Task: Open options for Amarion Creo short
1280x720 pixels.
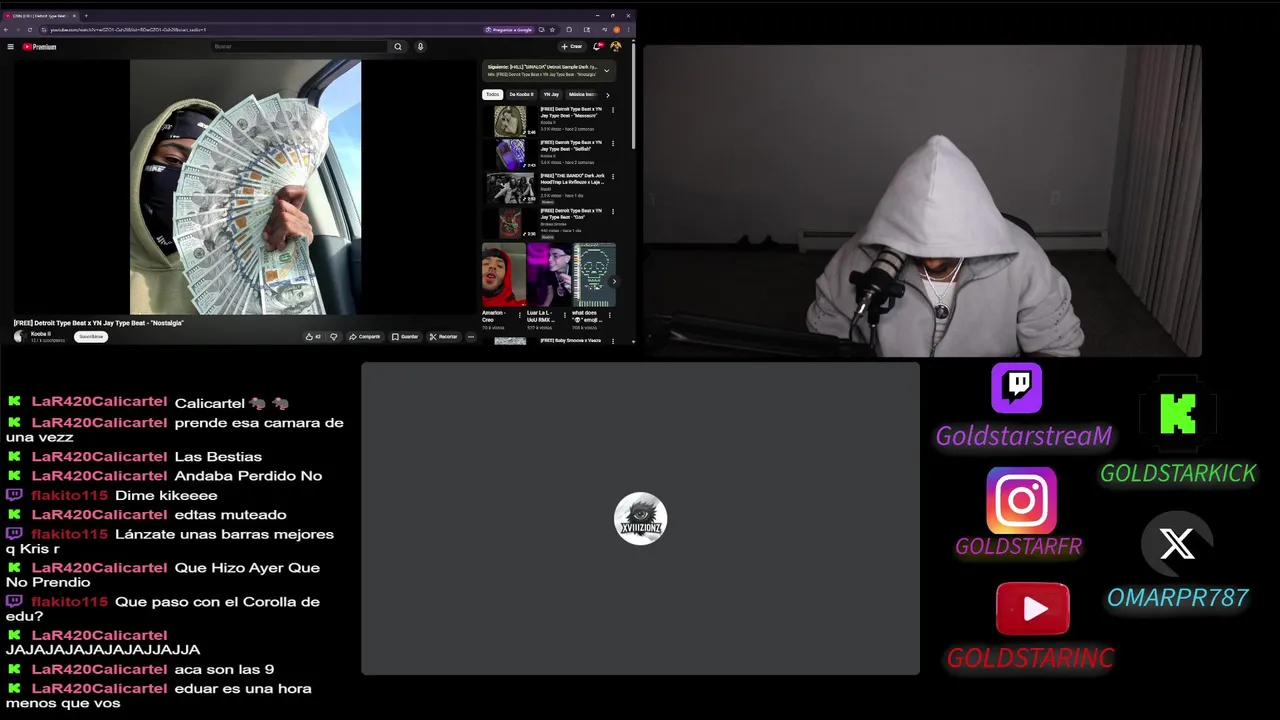Action: [521, 314]
